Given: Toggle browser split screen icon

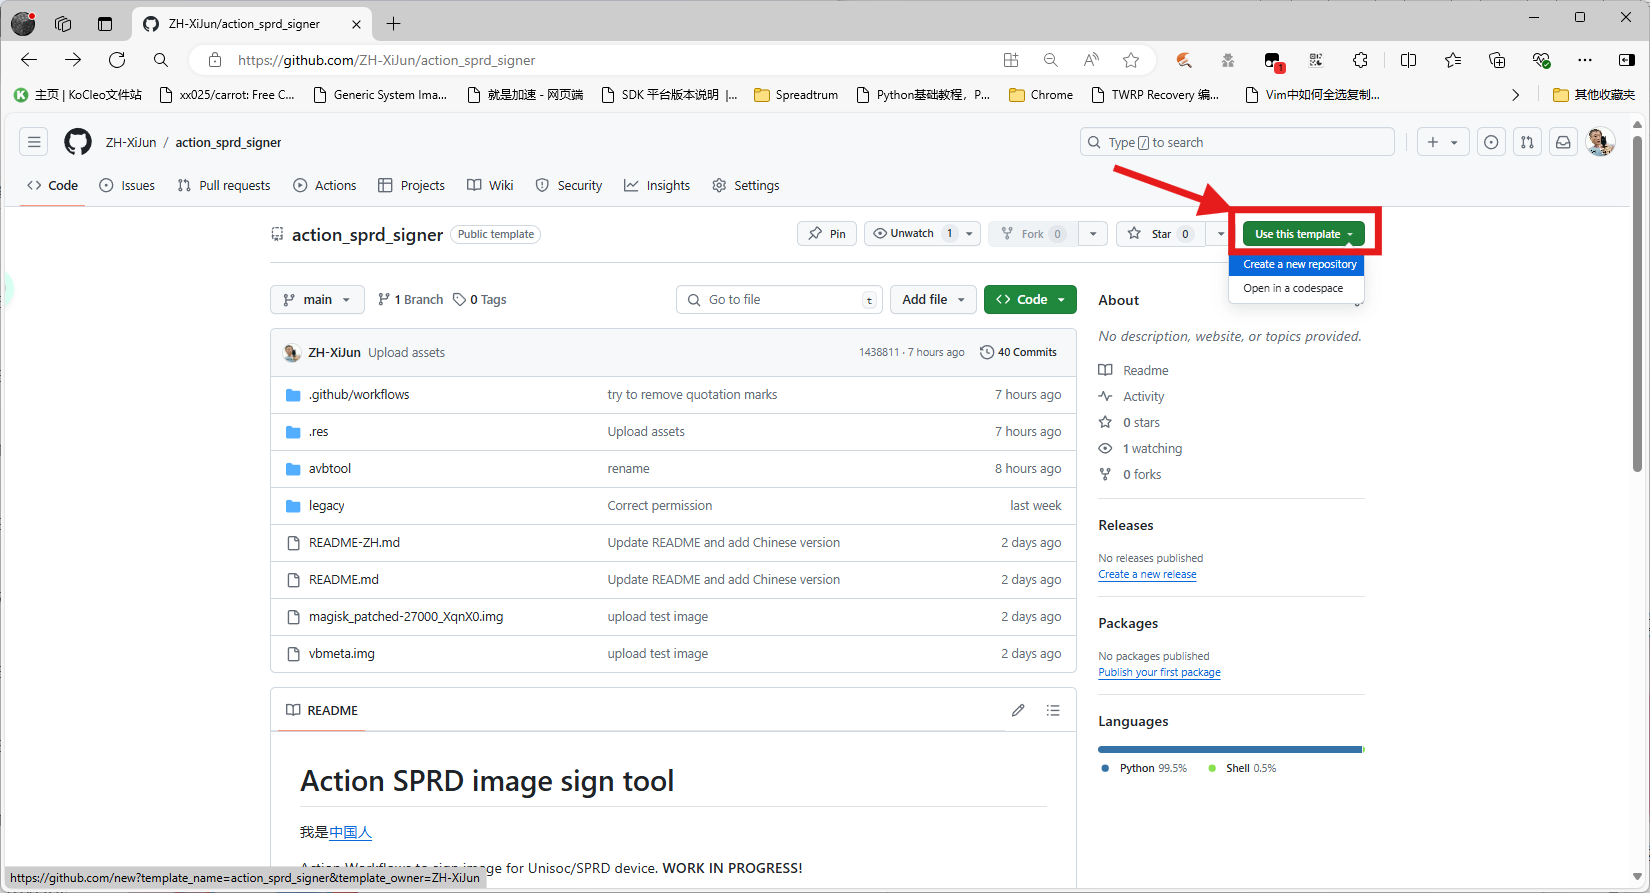Looking at the screenshot, I should 1408,60.
